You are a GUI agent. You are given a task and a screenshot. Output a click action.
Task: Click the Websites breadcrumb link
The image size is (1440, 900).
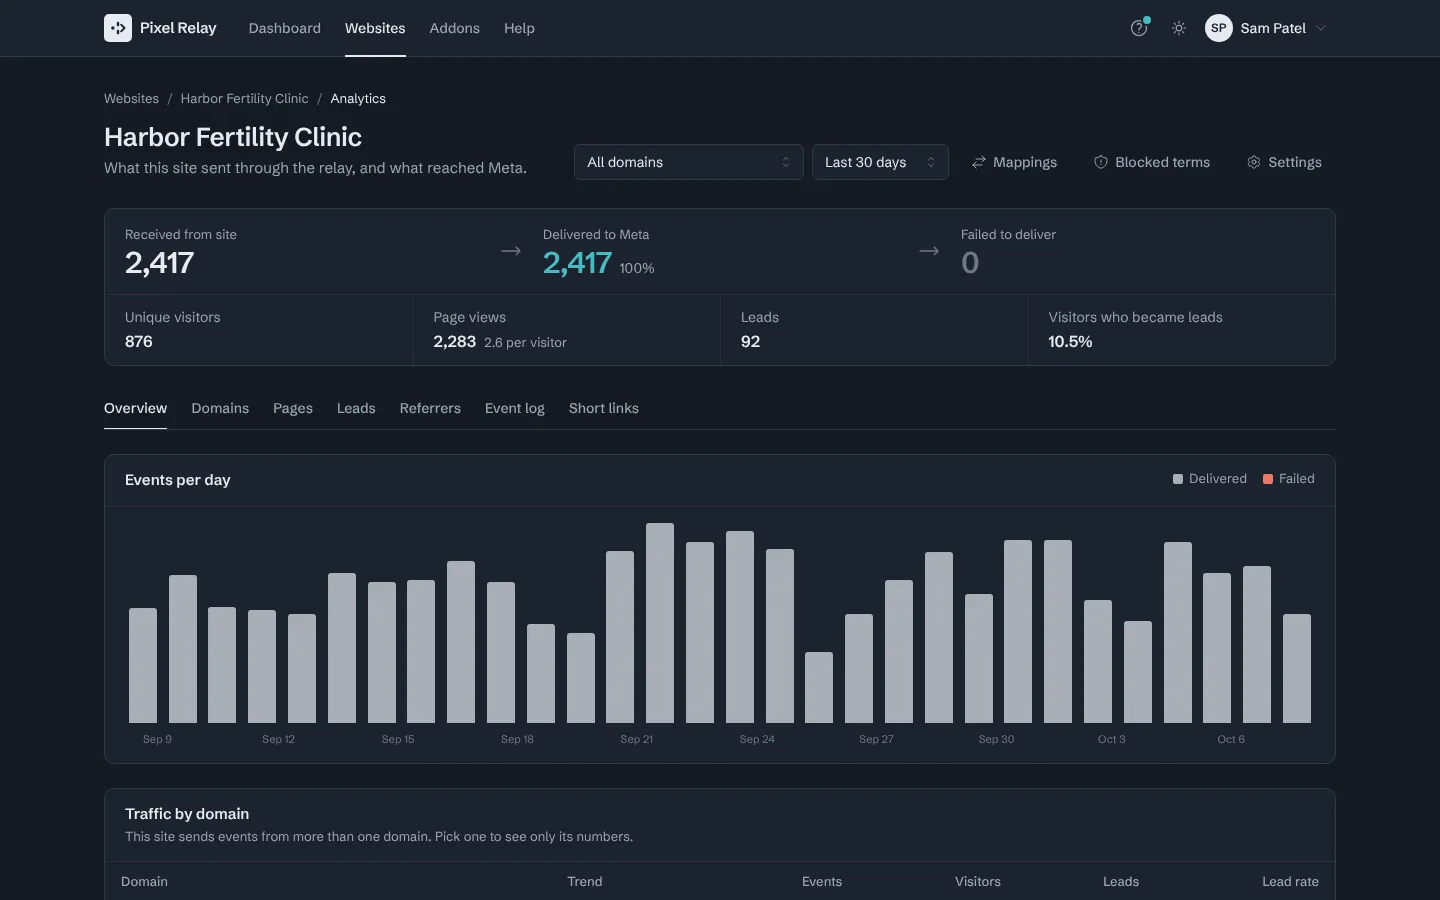[131, 98]
